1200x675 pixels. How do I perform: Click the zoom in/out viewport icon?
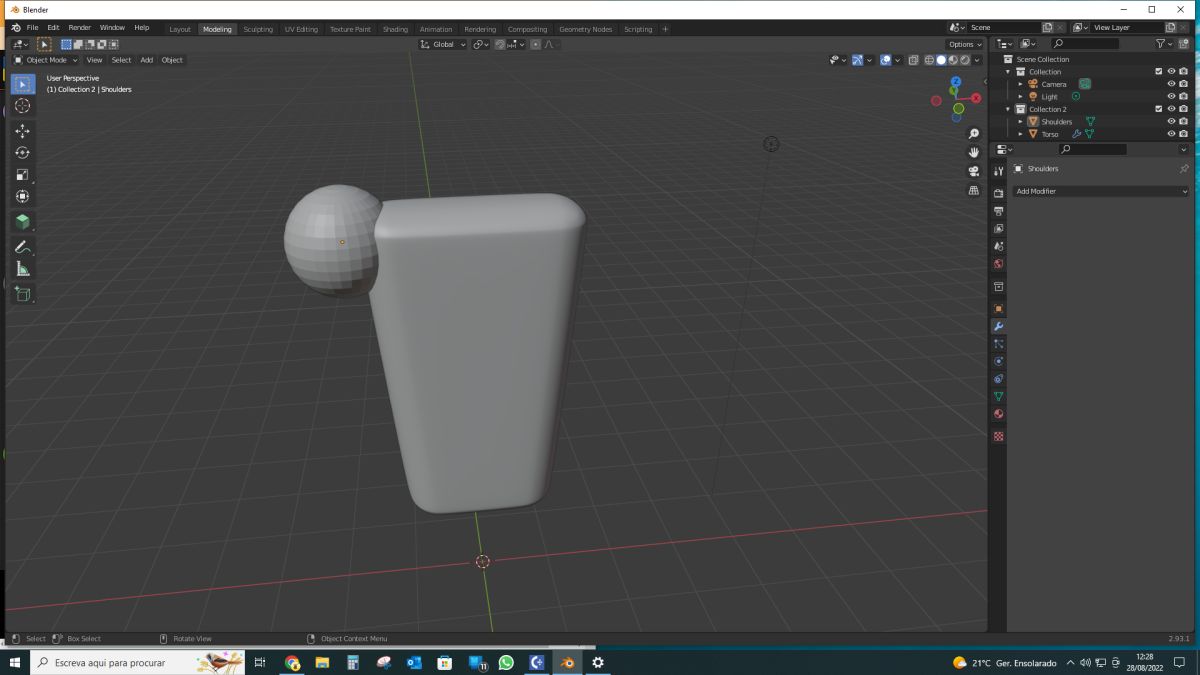974,133
